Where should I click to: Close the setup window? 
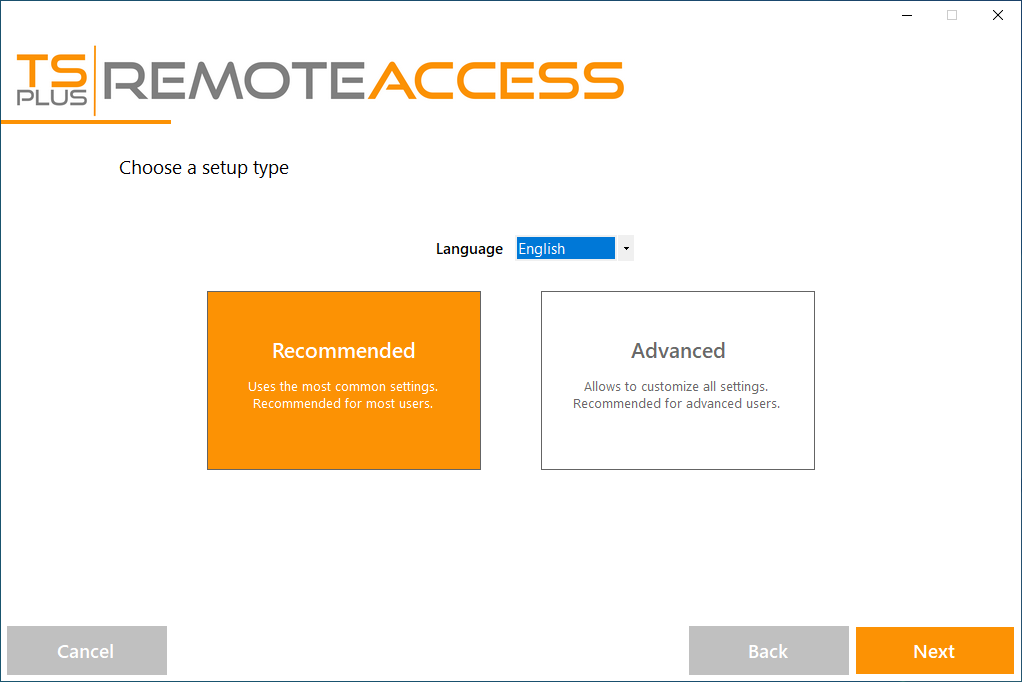998,15
